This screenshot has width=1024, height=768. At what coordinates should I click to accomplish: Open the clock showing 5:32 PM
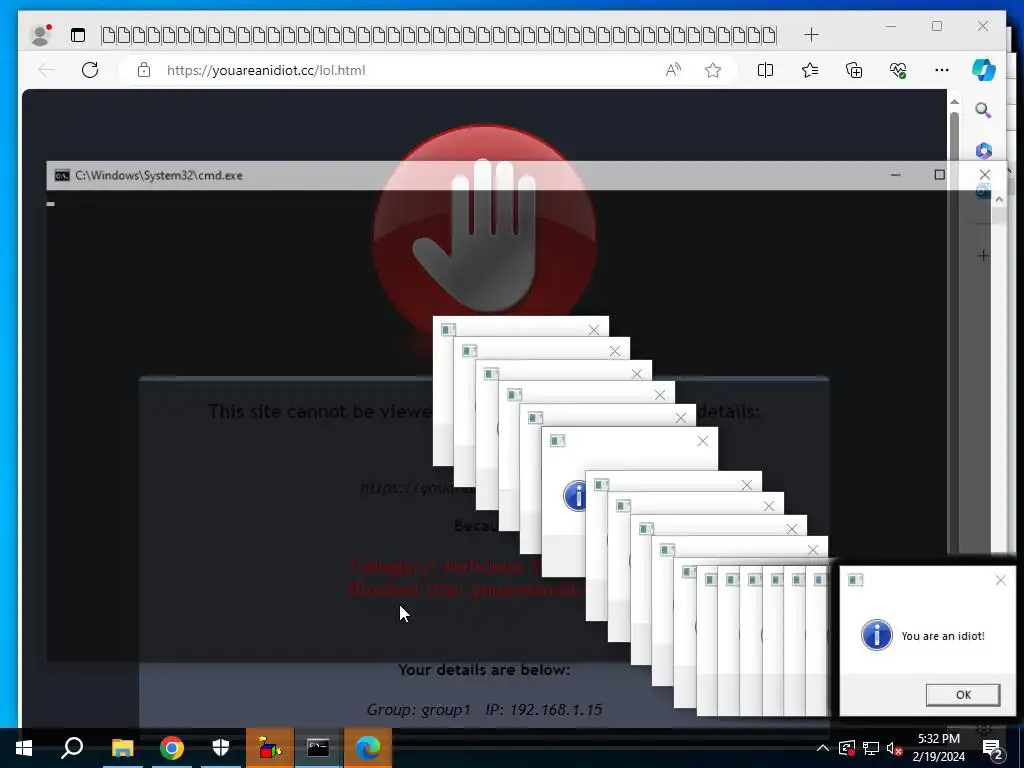coord(938,748)
